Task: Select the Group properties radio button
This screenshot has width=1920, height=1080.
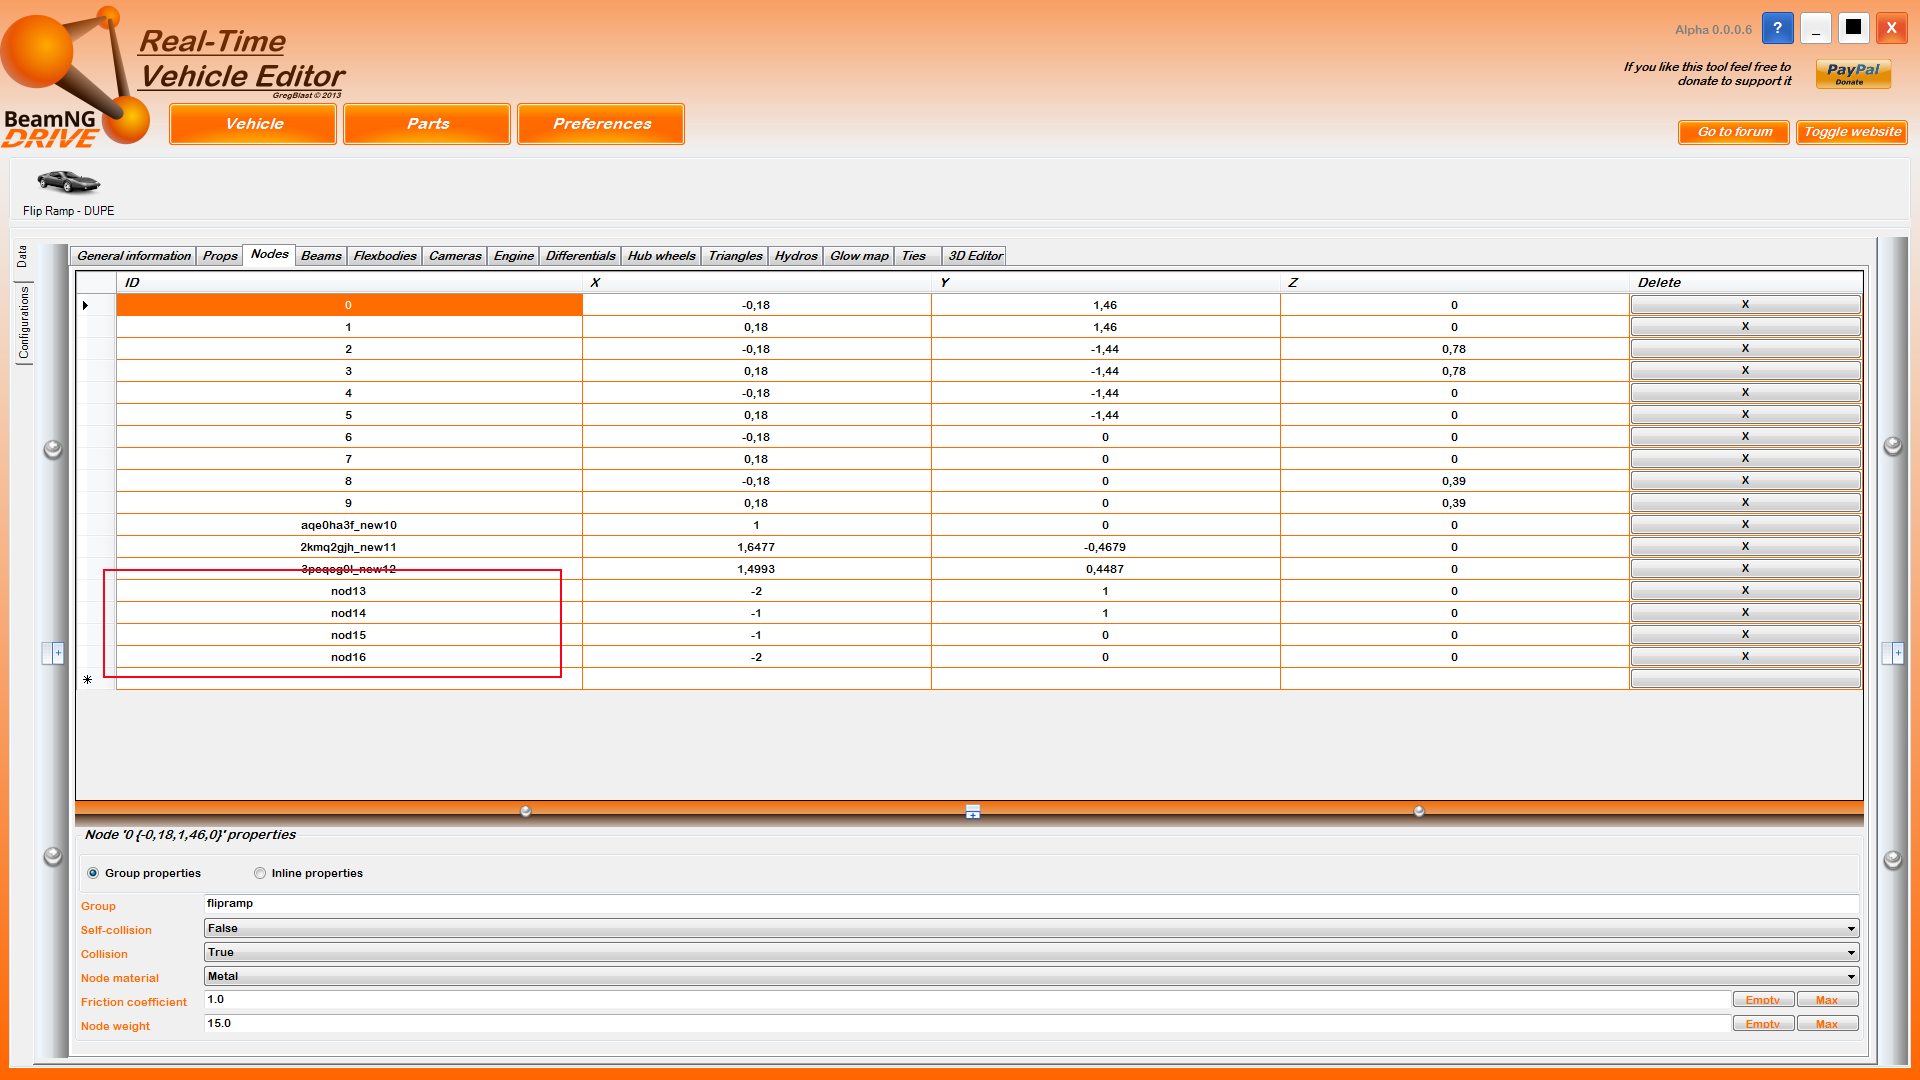Action: pos(93,873)
